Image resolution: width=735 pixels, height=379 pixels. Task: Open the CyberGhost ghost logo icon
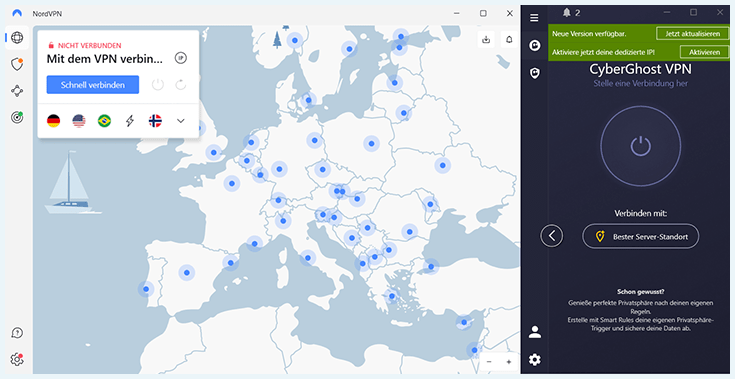click(x=534, y=45)
